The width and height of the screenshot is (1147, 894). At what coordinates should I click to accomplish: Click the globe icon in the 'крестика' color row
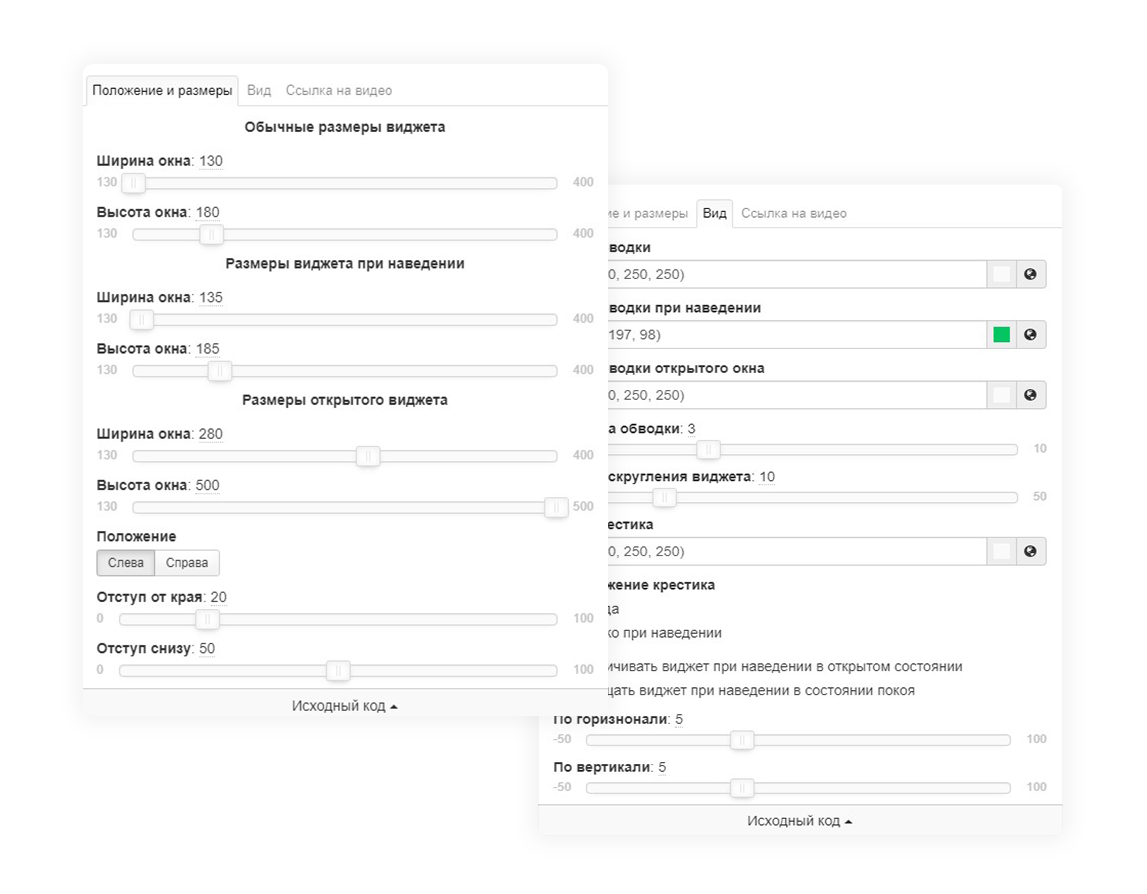click(1031, 551)
